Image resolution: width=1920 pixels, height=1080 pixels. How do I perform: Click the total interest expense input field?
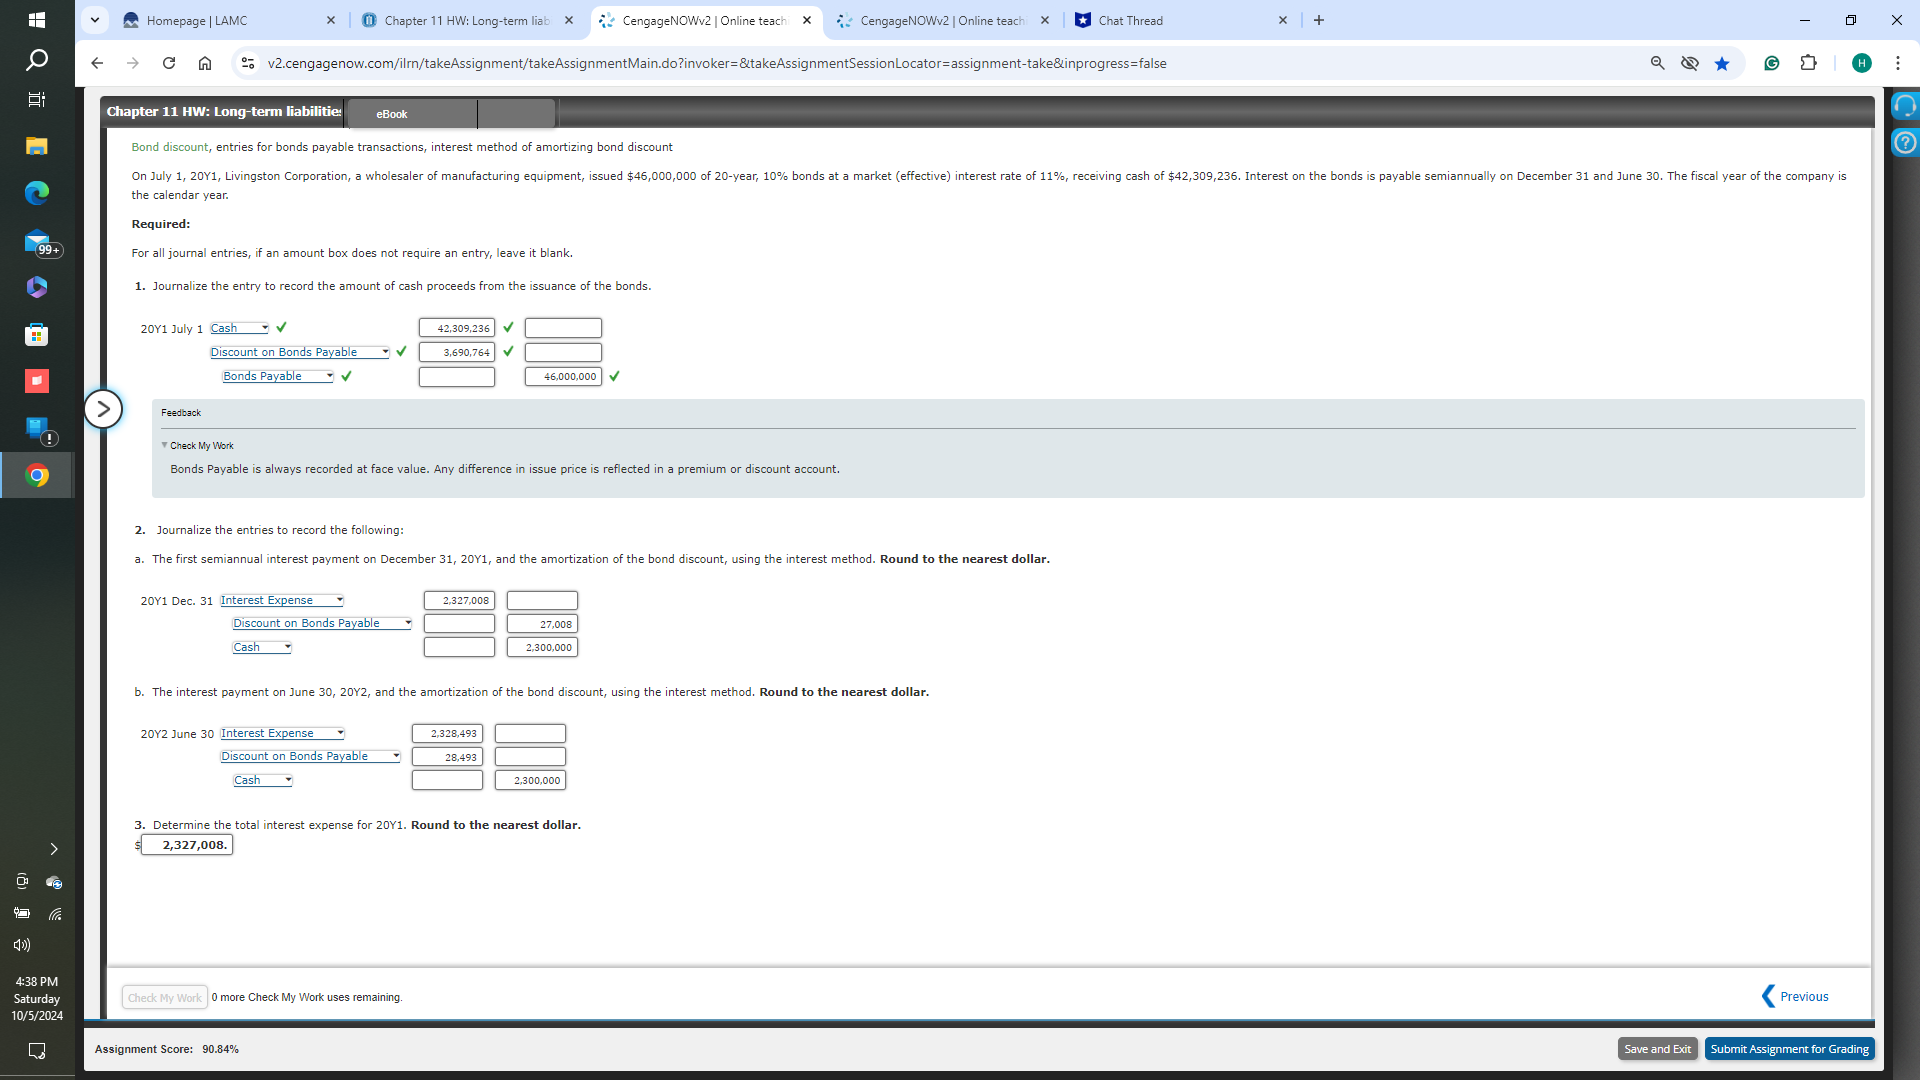click(187, 845)
